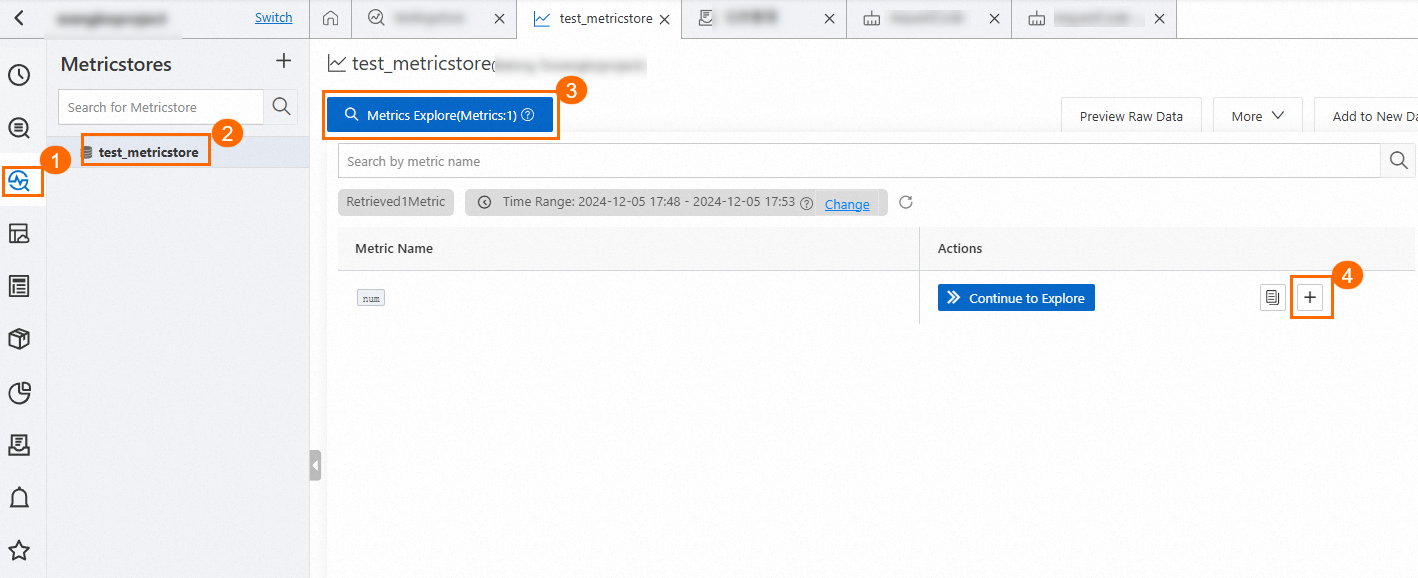The width and height of the screenshot is (1418, 578).
Task: Refresh the retrieved metrics list
Action: (x=906, y=203)
